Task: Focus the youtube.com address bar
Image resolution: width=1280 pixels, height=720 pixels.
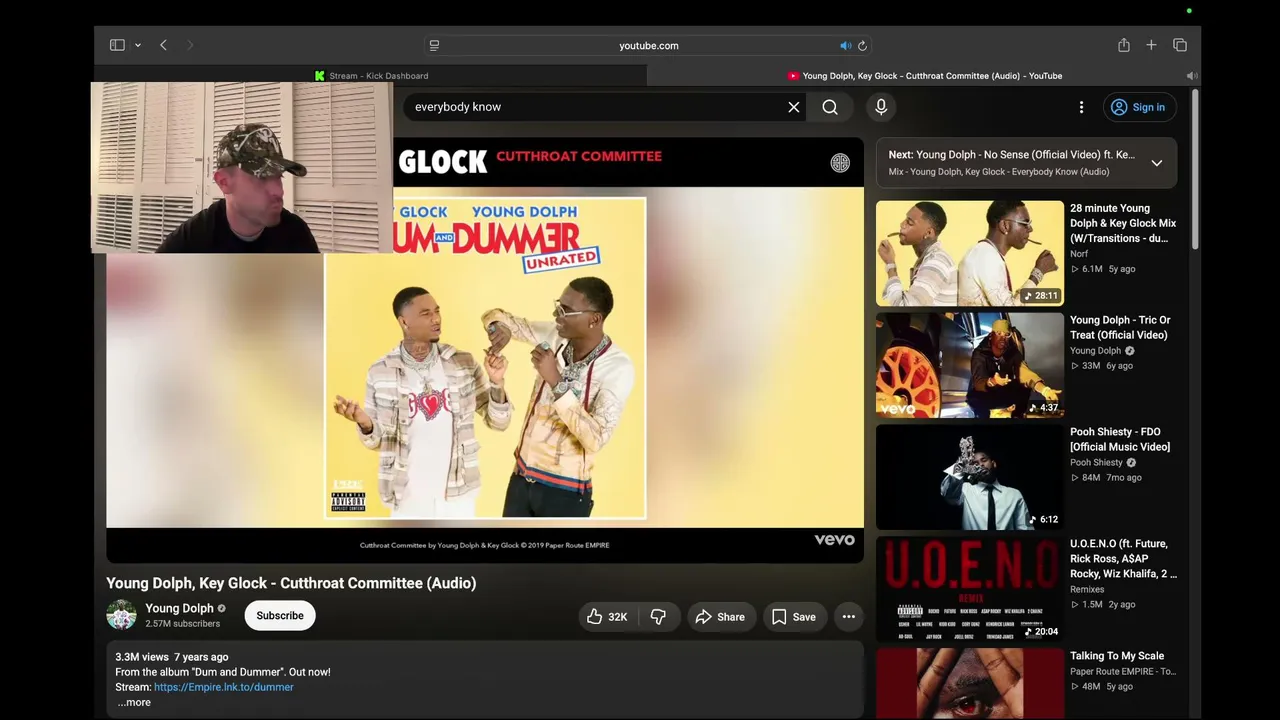Action: click(x=648, y=45)
